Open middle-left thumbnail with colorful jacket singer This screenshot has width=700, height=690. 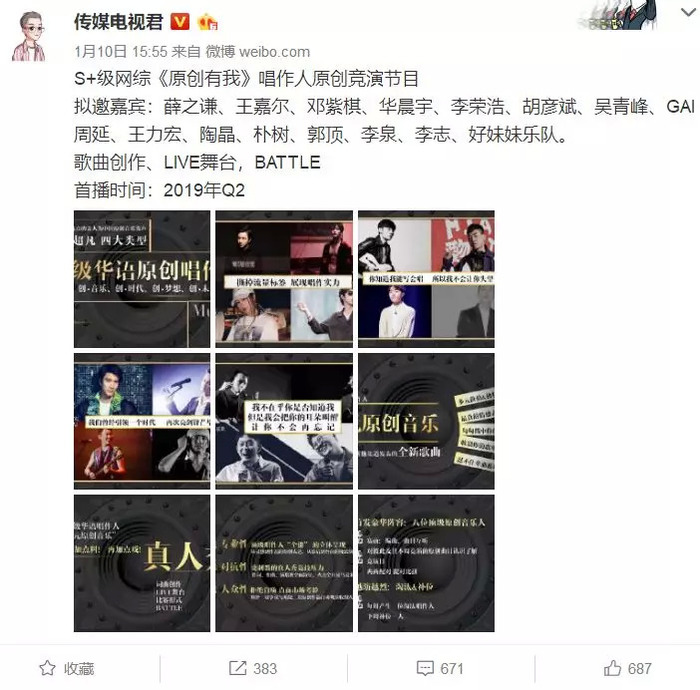pyautogui.click(x=142, y=421)
